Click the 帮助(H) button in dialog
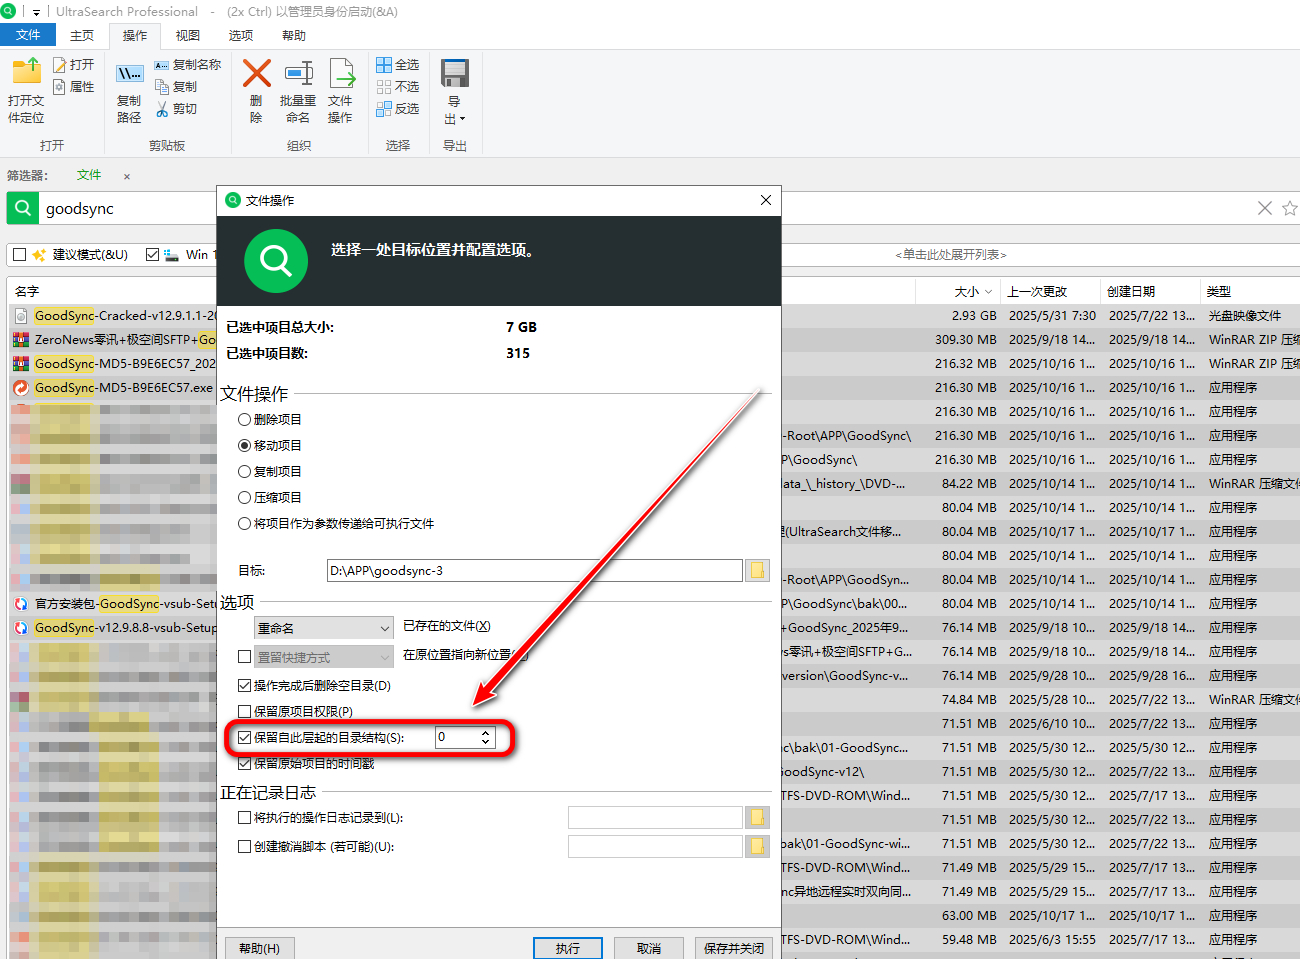The image size is (1300, 959). point(260,948)
